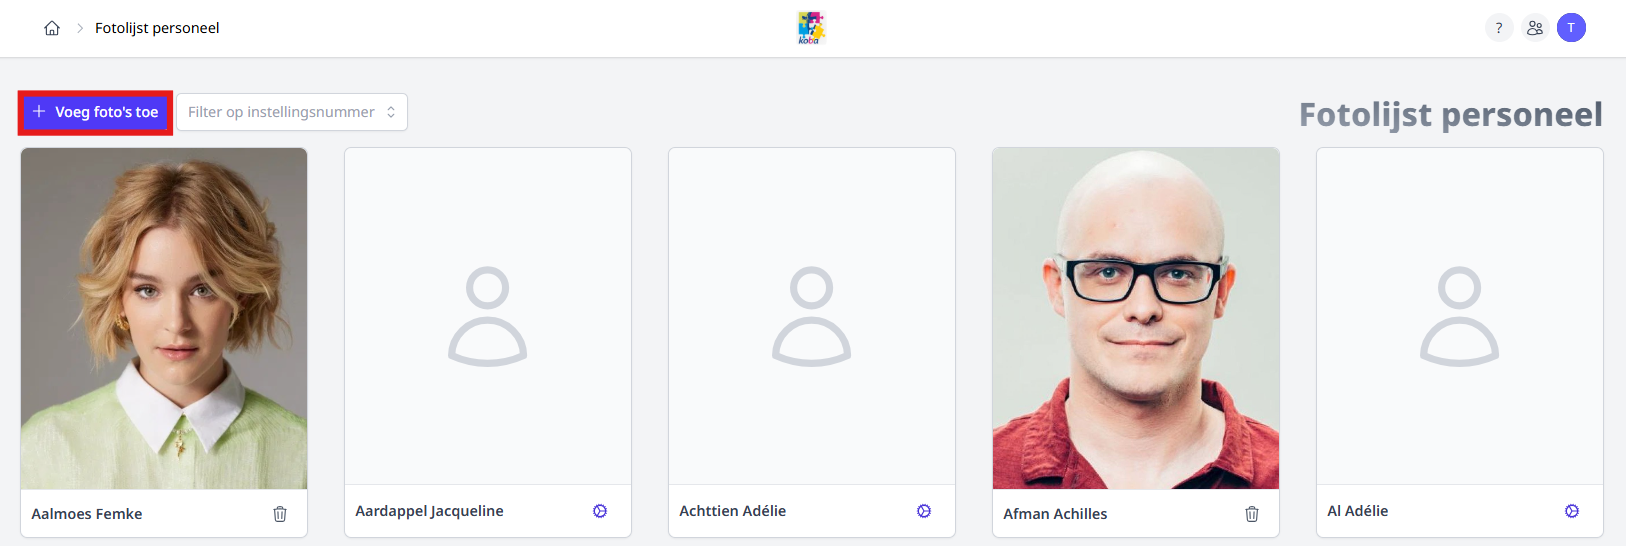Click the name Afman Achilles
Screen dimensions: 1626x546
point(1055,514)
